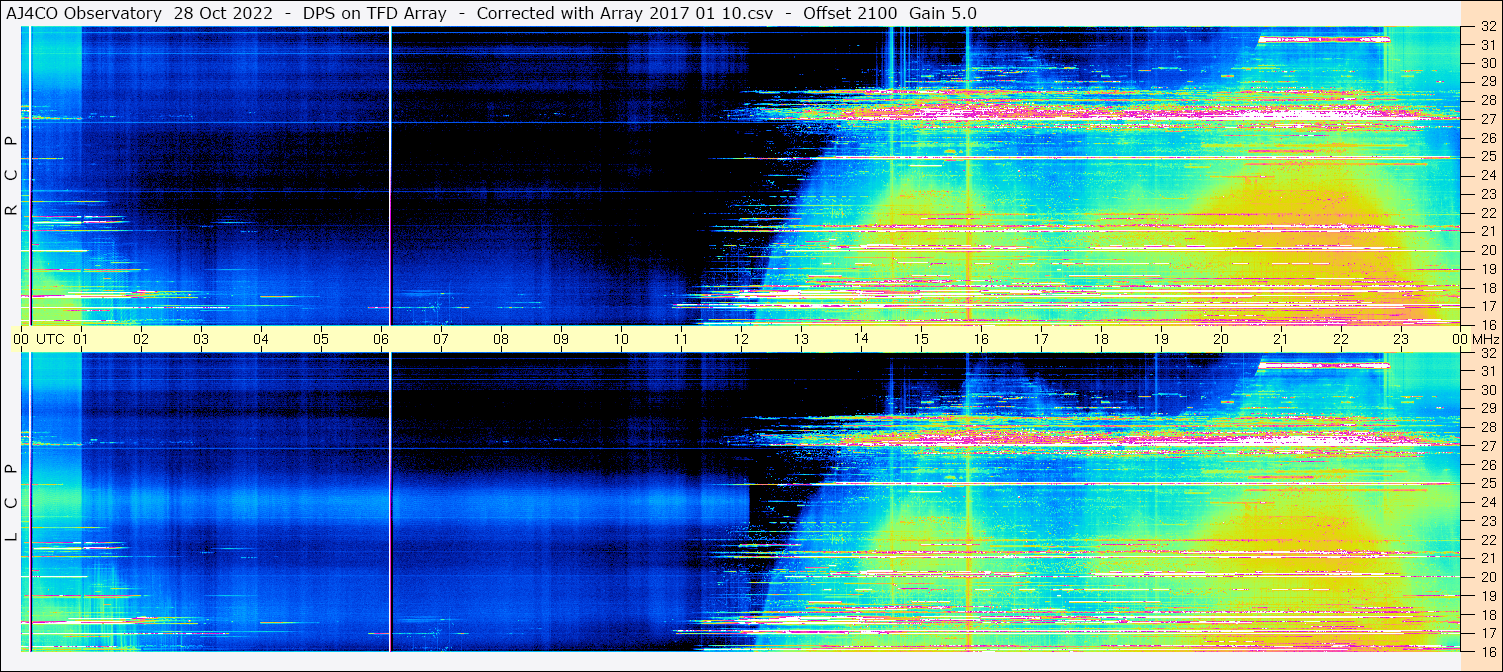Viewport: 1503px width, 672px height.
Task: Select the 27 MHz label on lower LCP scale
Action: pyautogui.click(x=1486, y=446)
